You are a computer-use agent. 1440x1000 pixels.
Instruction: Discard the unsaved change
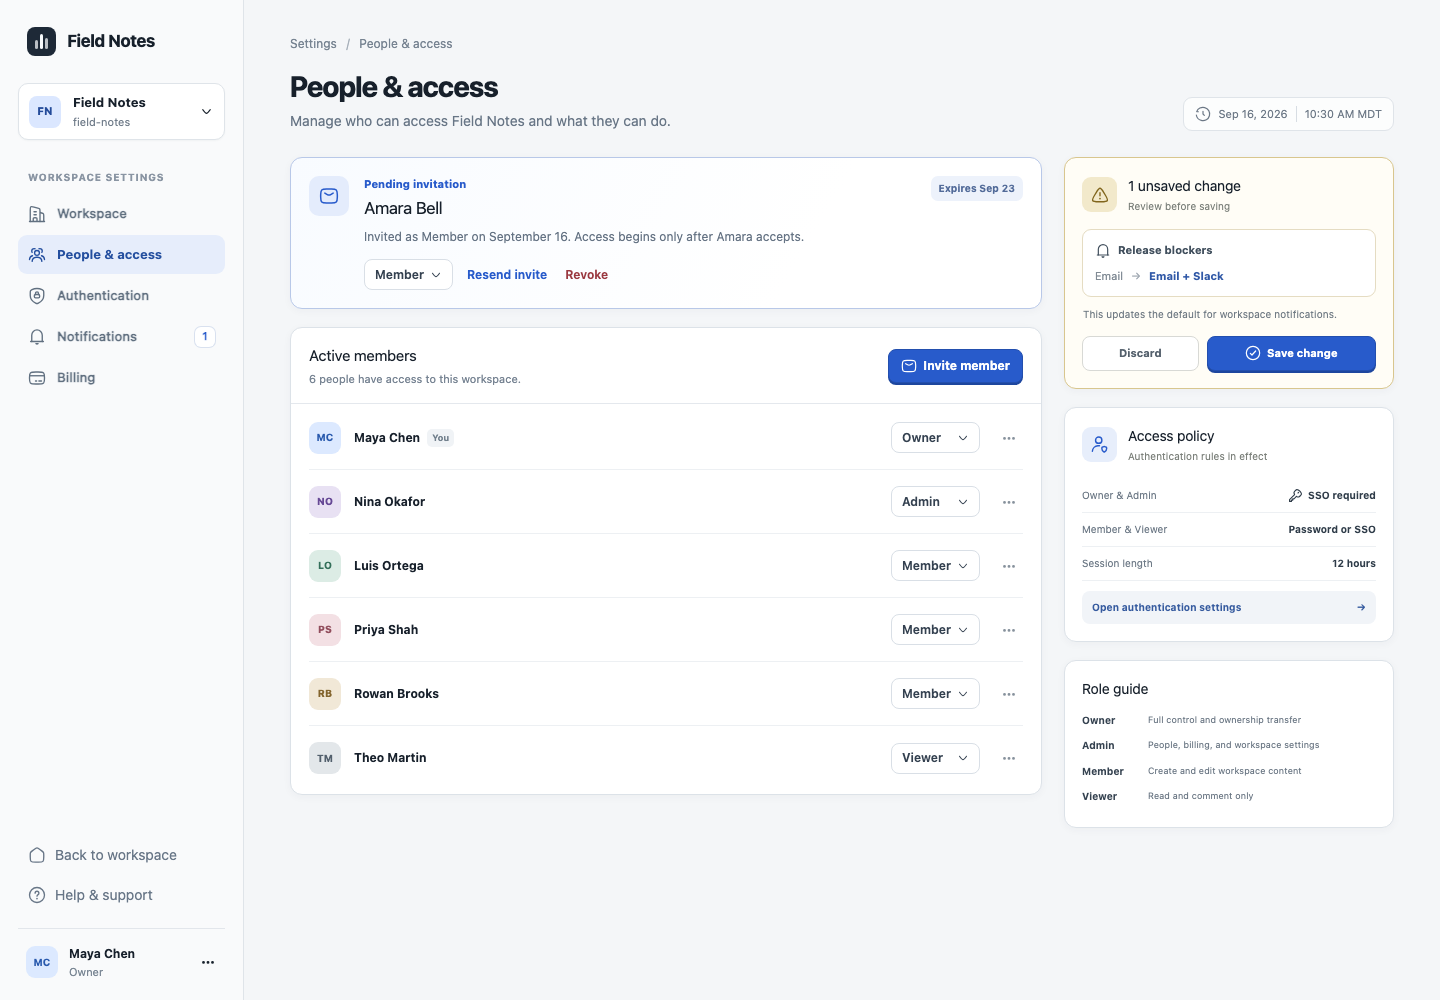click(x=1140, y=353)
